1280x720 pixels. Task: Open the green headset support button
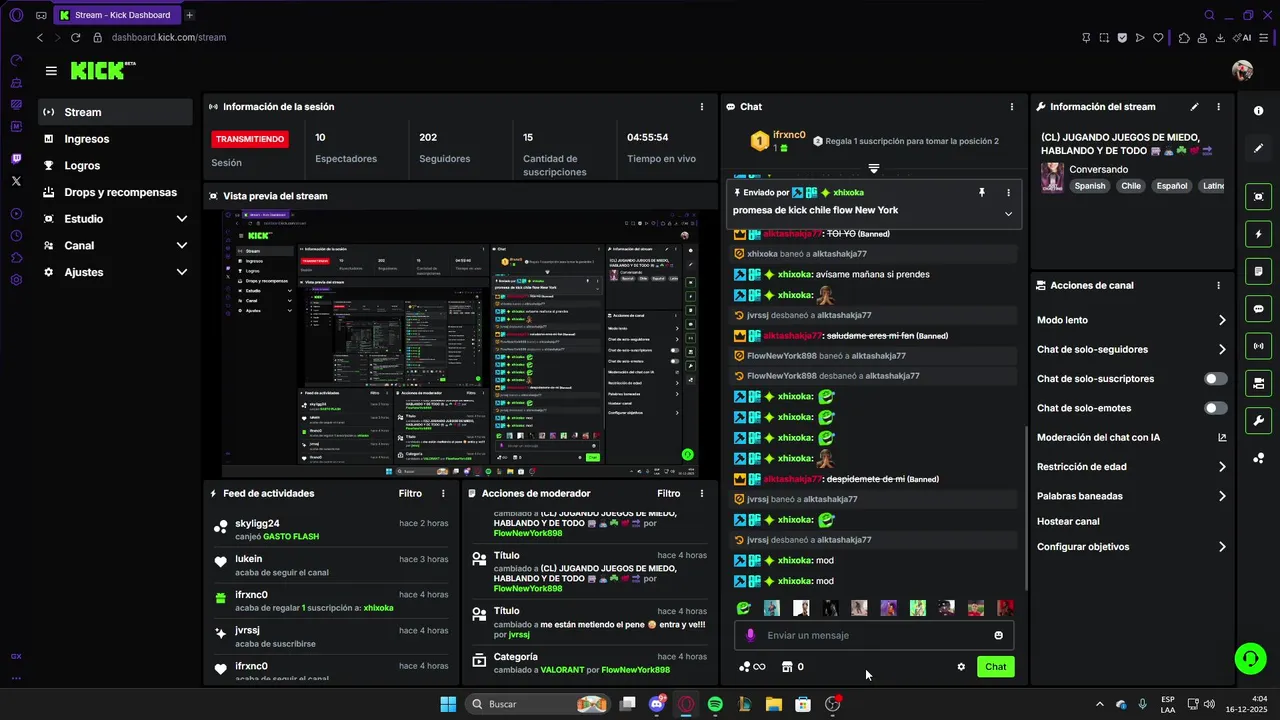(1250, 657)
